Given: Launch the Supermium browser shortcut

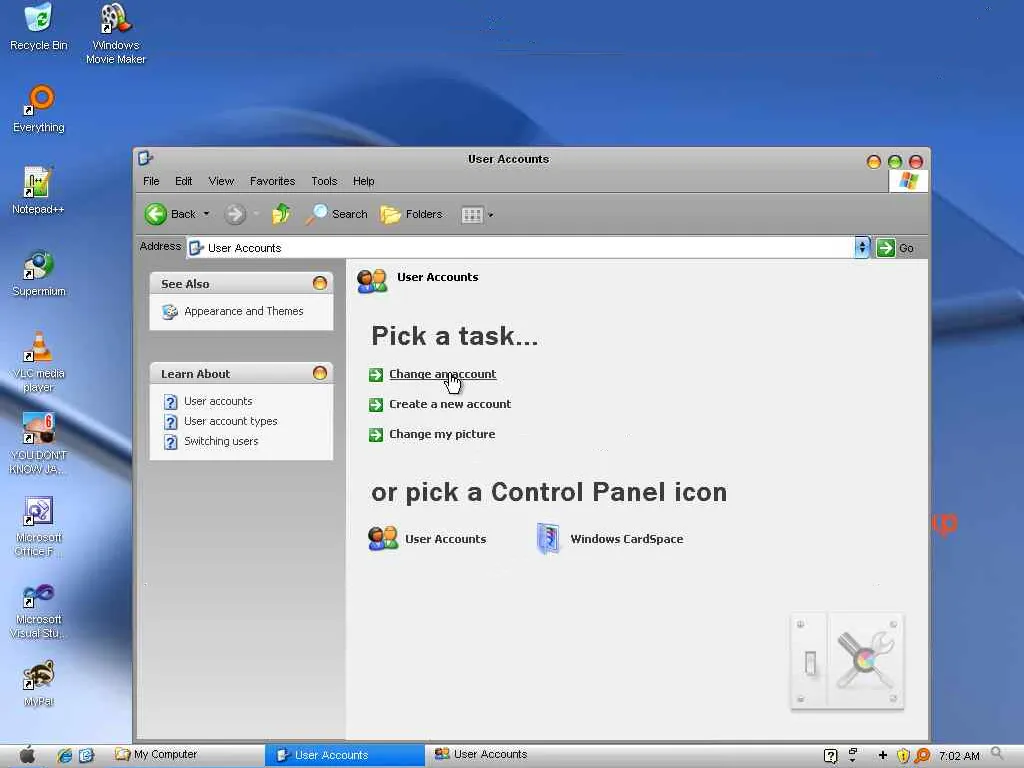Looking at the screenshot, I should point(39,274).
